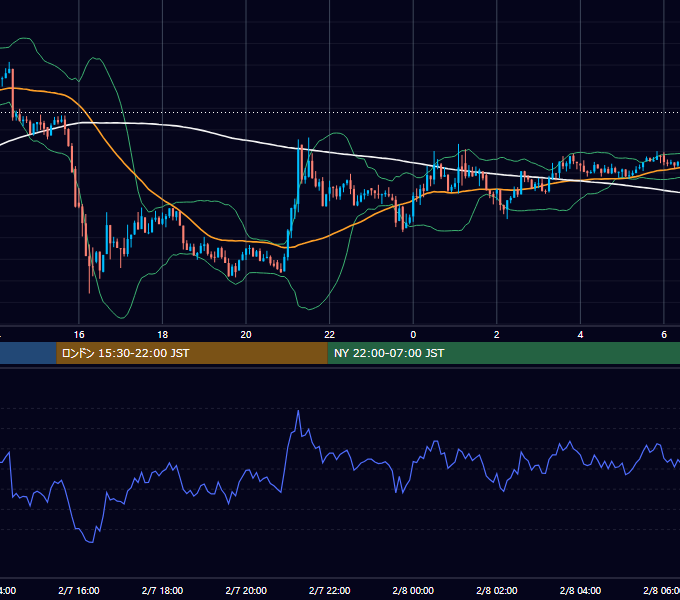
Task: Click the 18 hour label on price chart
Action: (163, 334)
